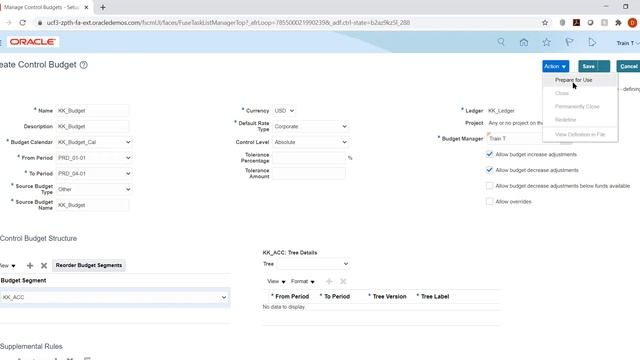Go to Home via house icon
This screenshot has width=640, height=360.
point(524,42)
